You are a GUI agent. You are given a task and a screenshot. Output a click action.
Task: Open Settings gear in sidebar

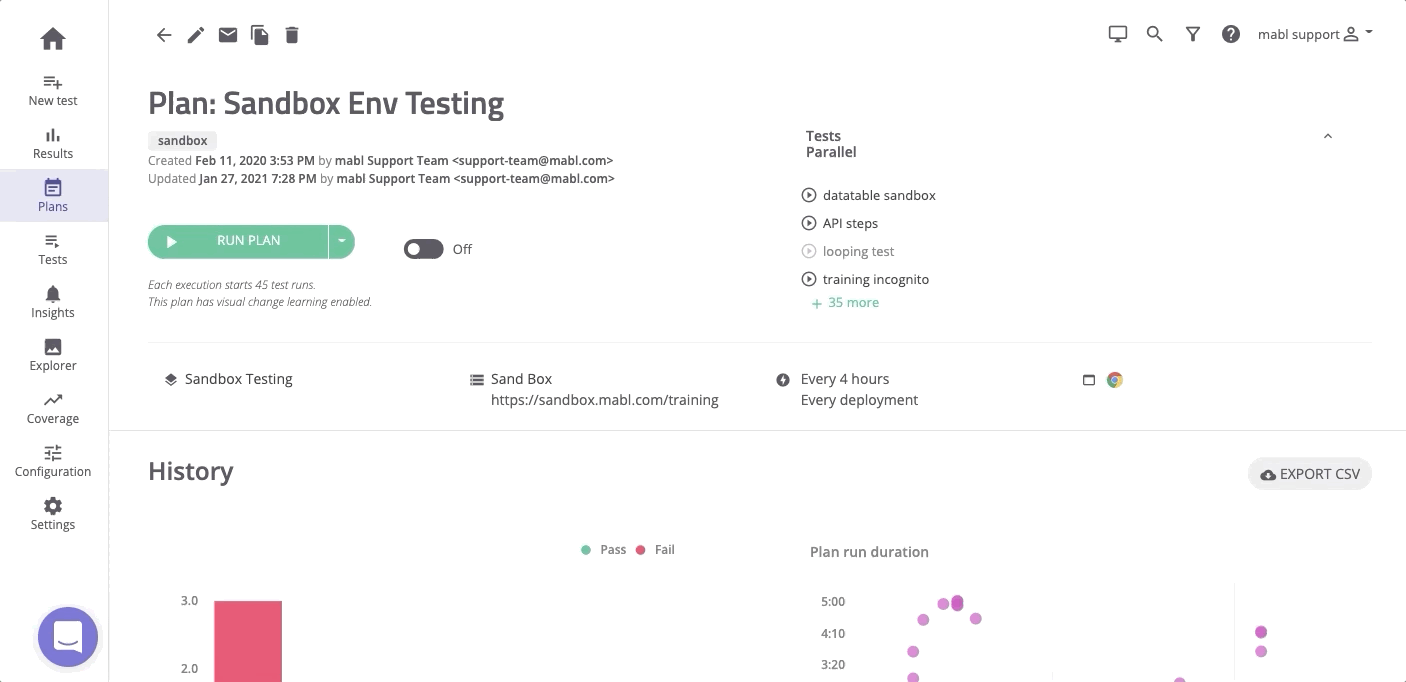click(x=53, y=514)
